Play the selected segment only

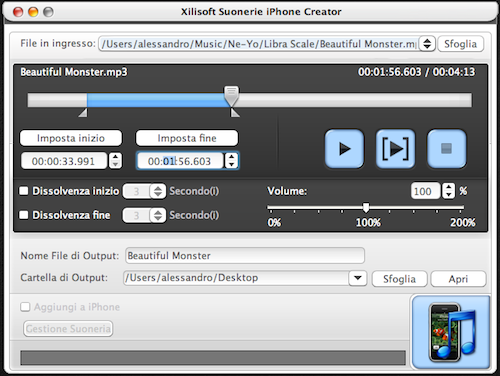point(395,149)
